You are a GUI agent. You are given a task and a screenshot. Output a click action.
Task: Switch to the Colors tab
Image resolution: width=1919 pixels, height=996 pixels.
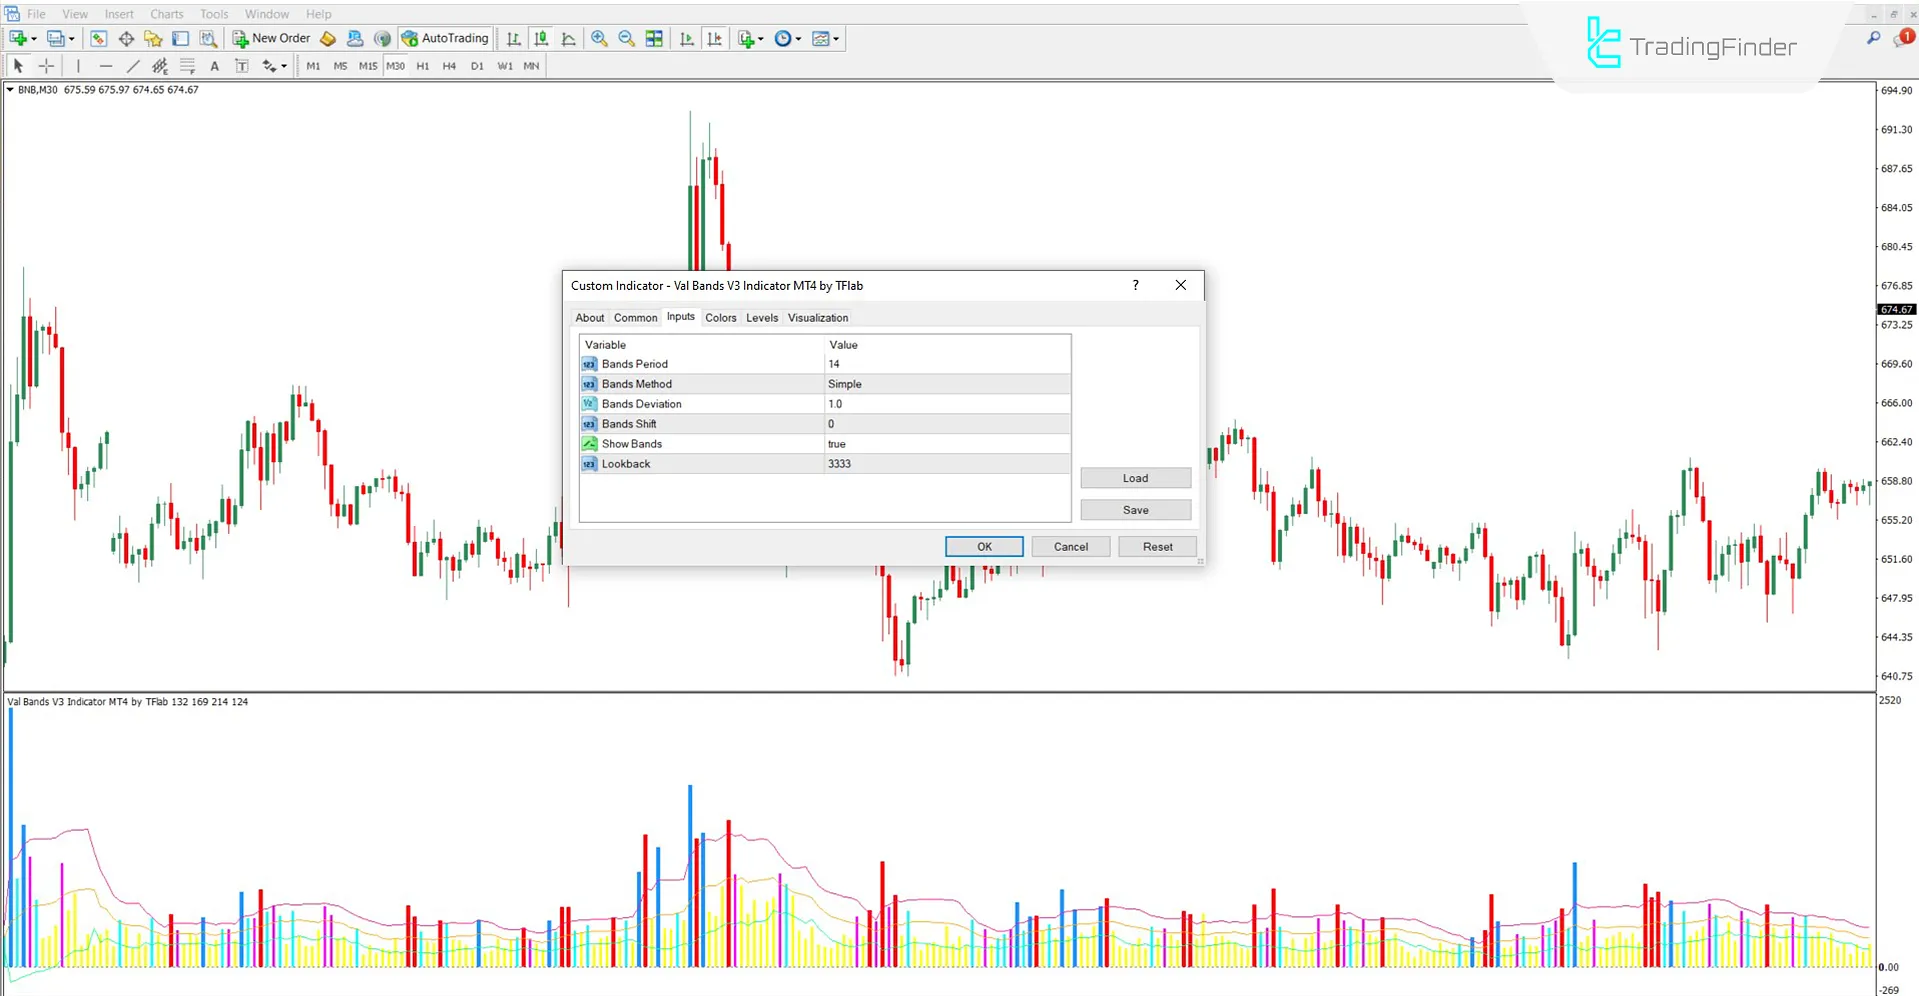click(x=720, y=317)
